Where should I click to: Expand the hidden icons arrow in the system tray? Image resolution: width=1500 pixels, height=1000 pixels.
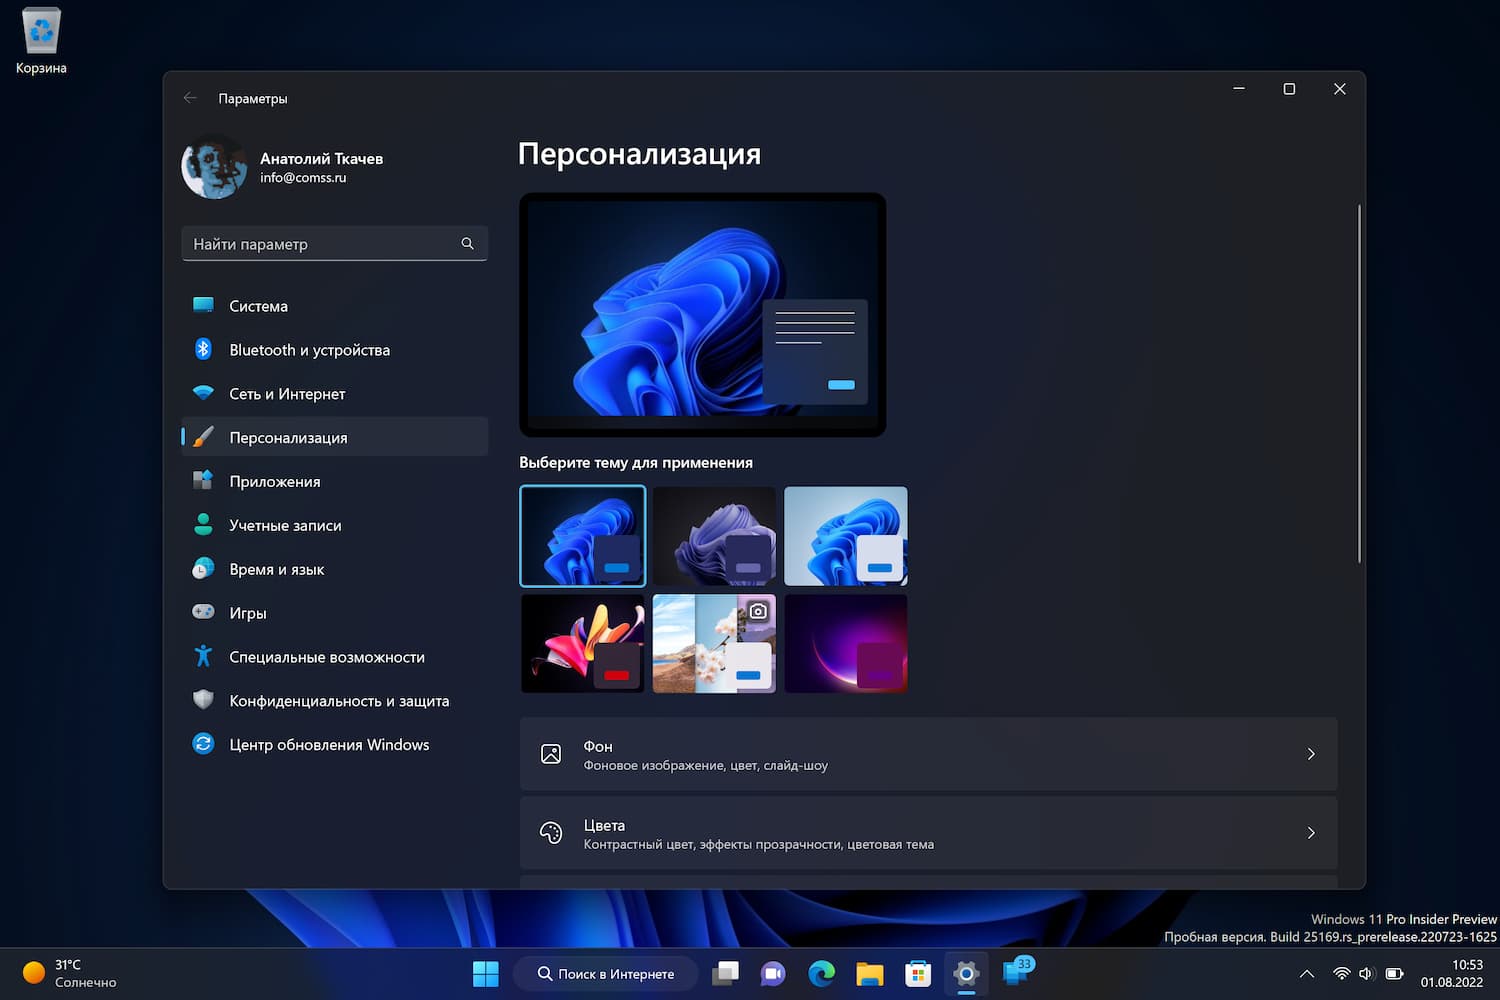(1306, 972)
